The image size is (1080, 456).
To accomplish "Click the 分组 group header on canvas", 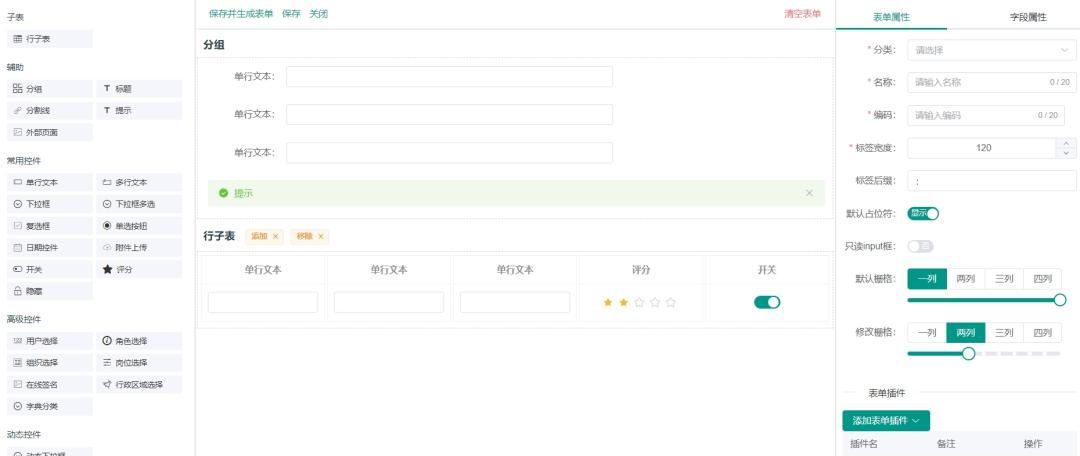I will tap(214, 45).
